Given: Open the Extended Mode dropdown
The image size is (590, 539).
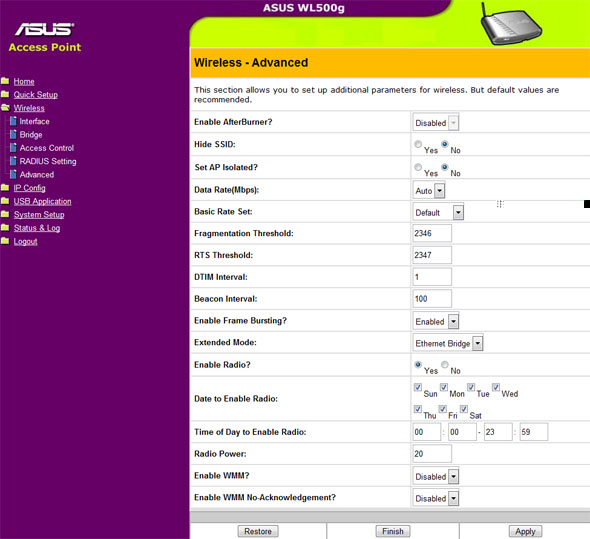Looking at the screenshot, I should (x=448, y=343).
